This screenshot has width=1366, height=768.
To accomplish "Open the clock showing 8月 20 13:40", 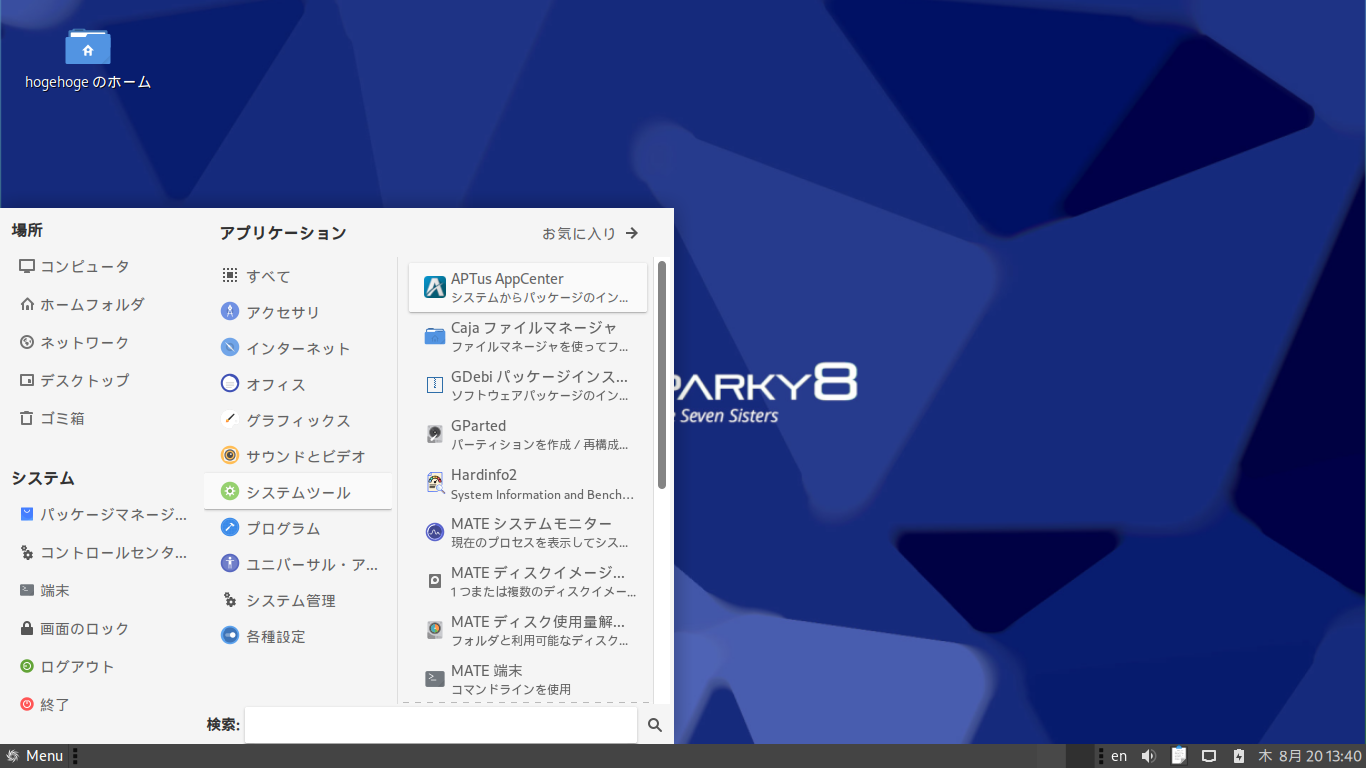I will (1309, 756).
